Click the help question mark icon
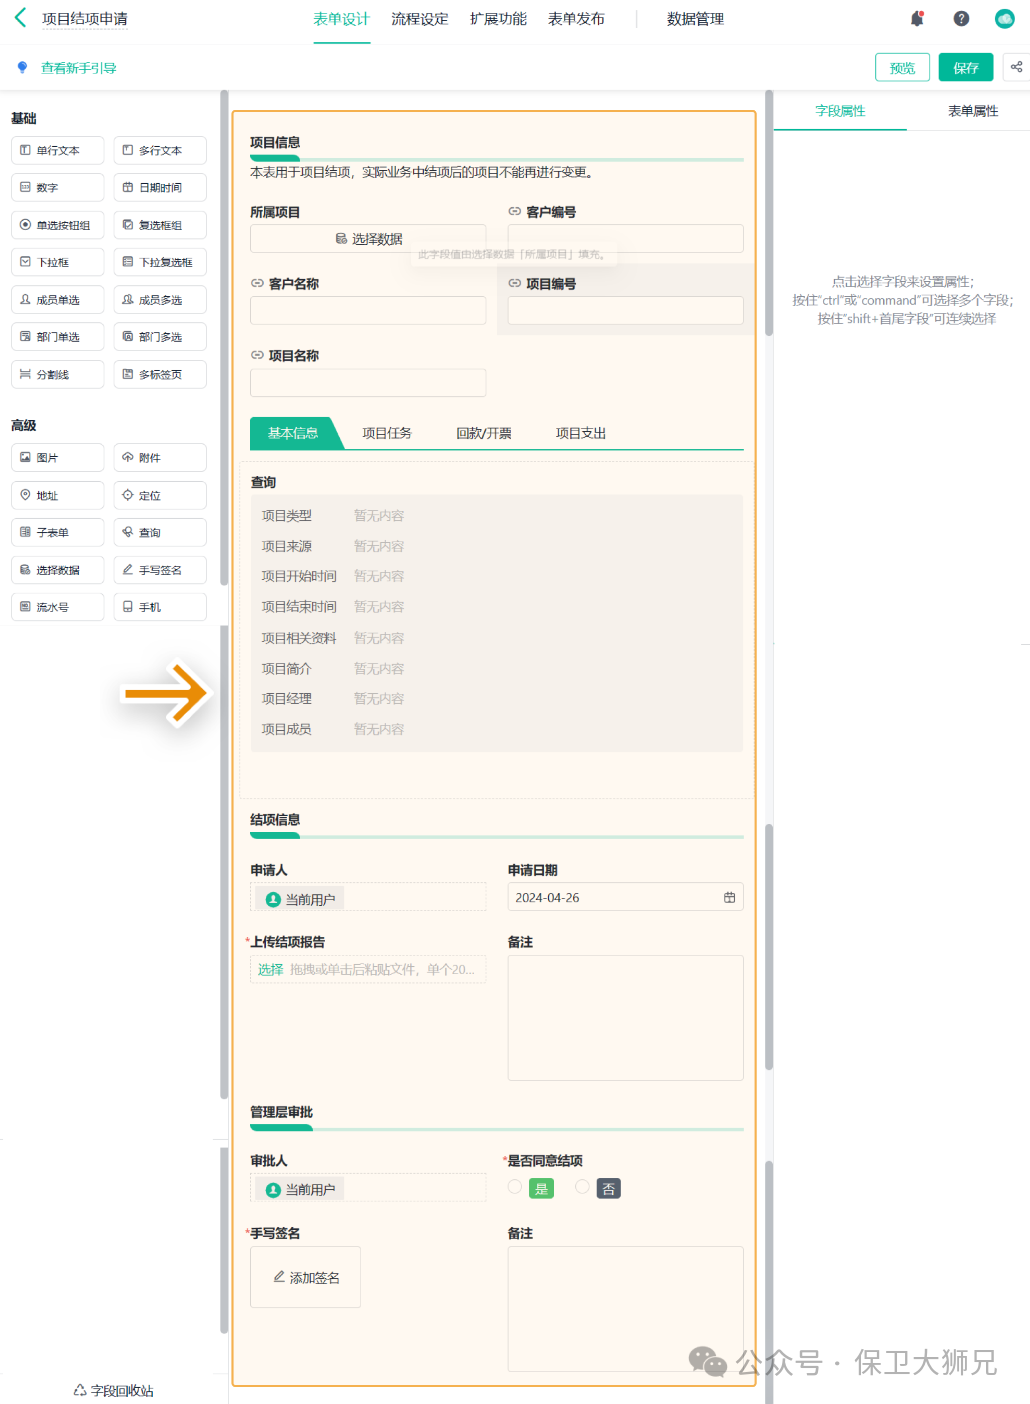This screenshot has width=1030, height=1404. coord(961,19)
